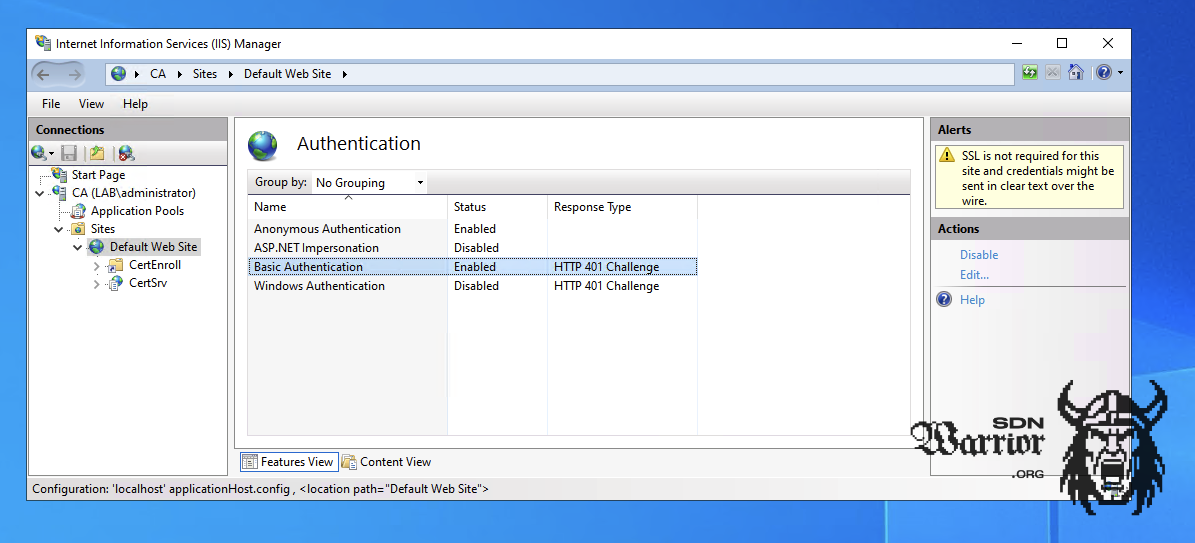Click the Back navigation arrow

pyautogui.click(x=43, y=74)
